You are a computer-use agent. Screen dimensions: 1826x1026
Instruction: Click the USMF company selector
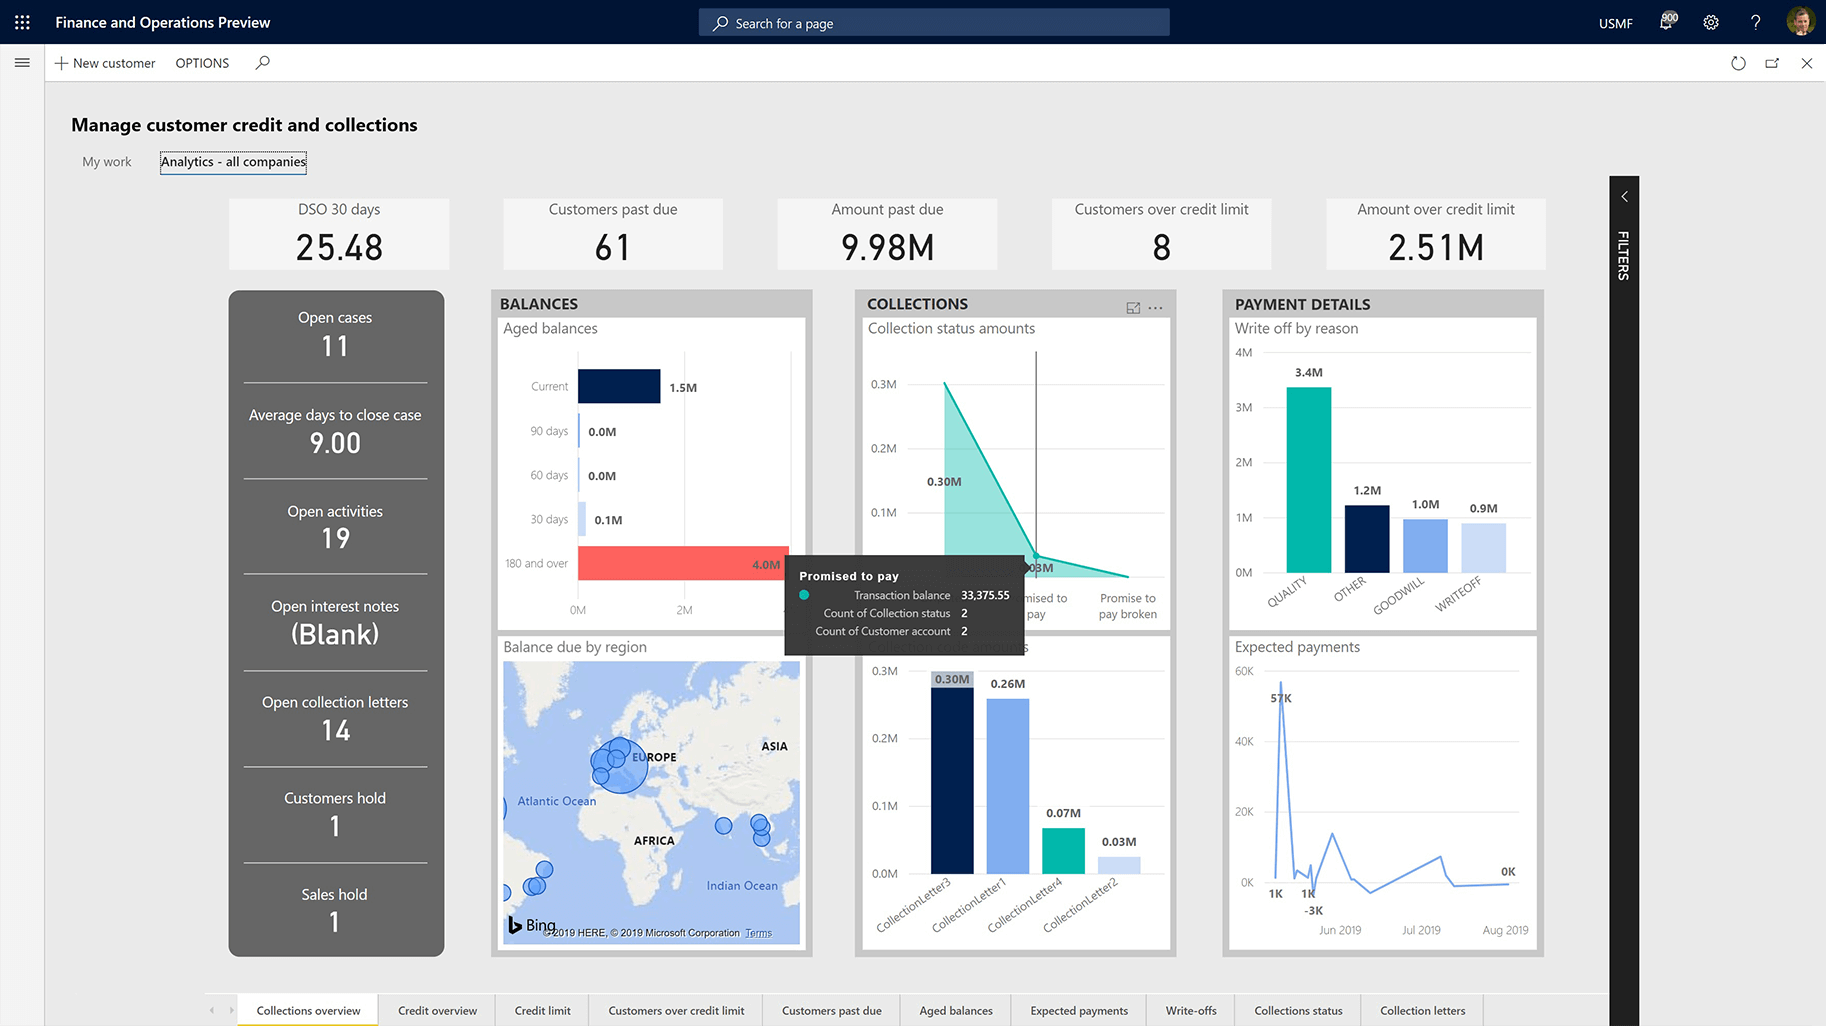point(1615,23)
